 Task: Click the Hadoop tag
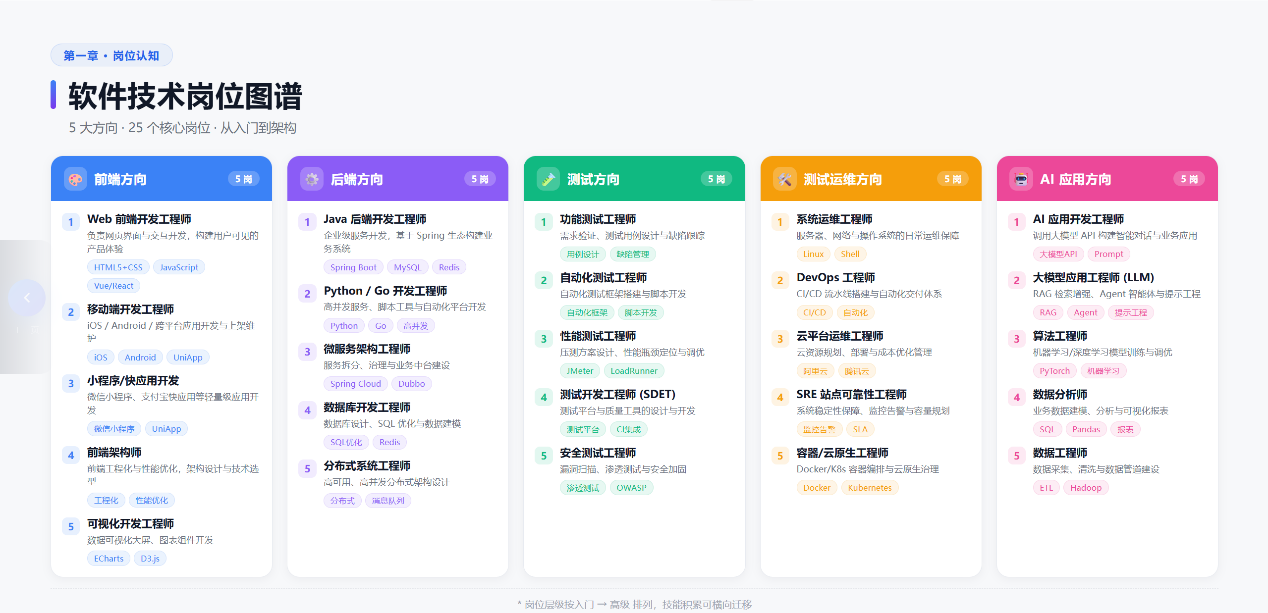click(1086, 487)
